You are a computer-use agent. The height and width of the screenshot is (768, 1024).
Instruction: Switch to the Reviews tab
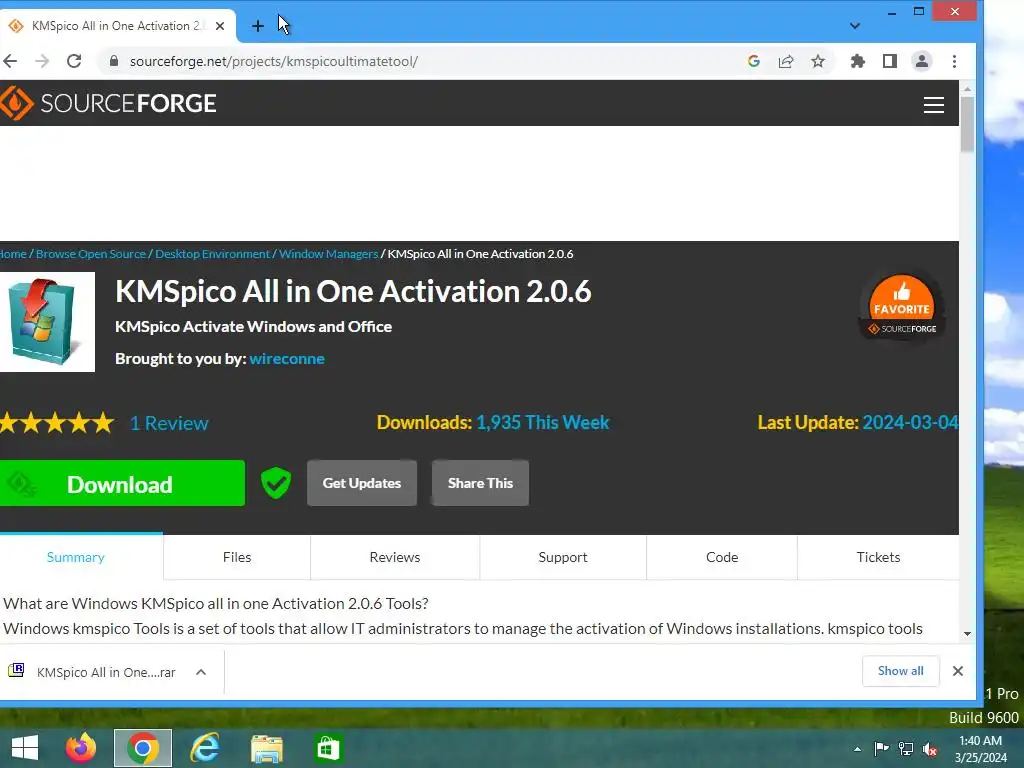(394, 557)
